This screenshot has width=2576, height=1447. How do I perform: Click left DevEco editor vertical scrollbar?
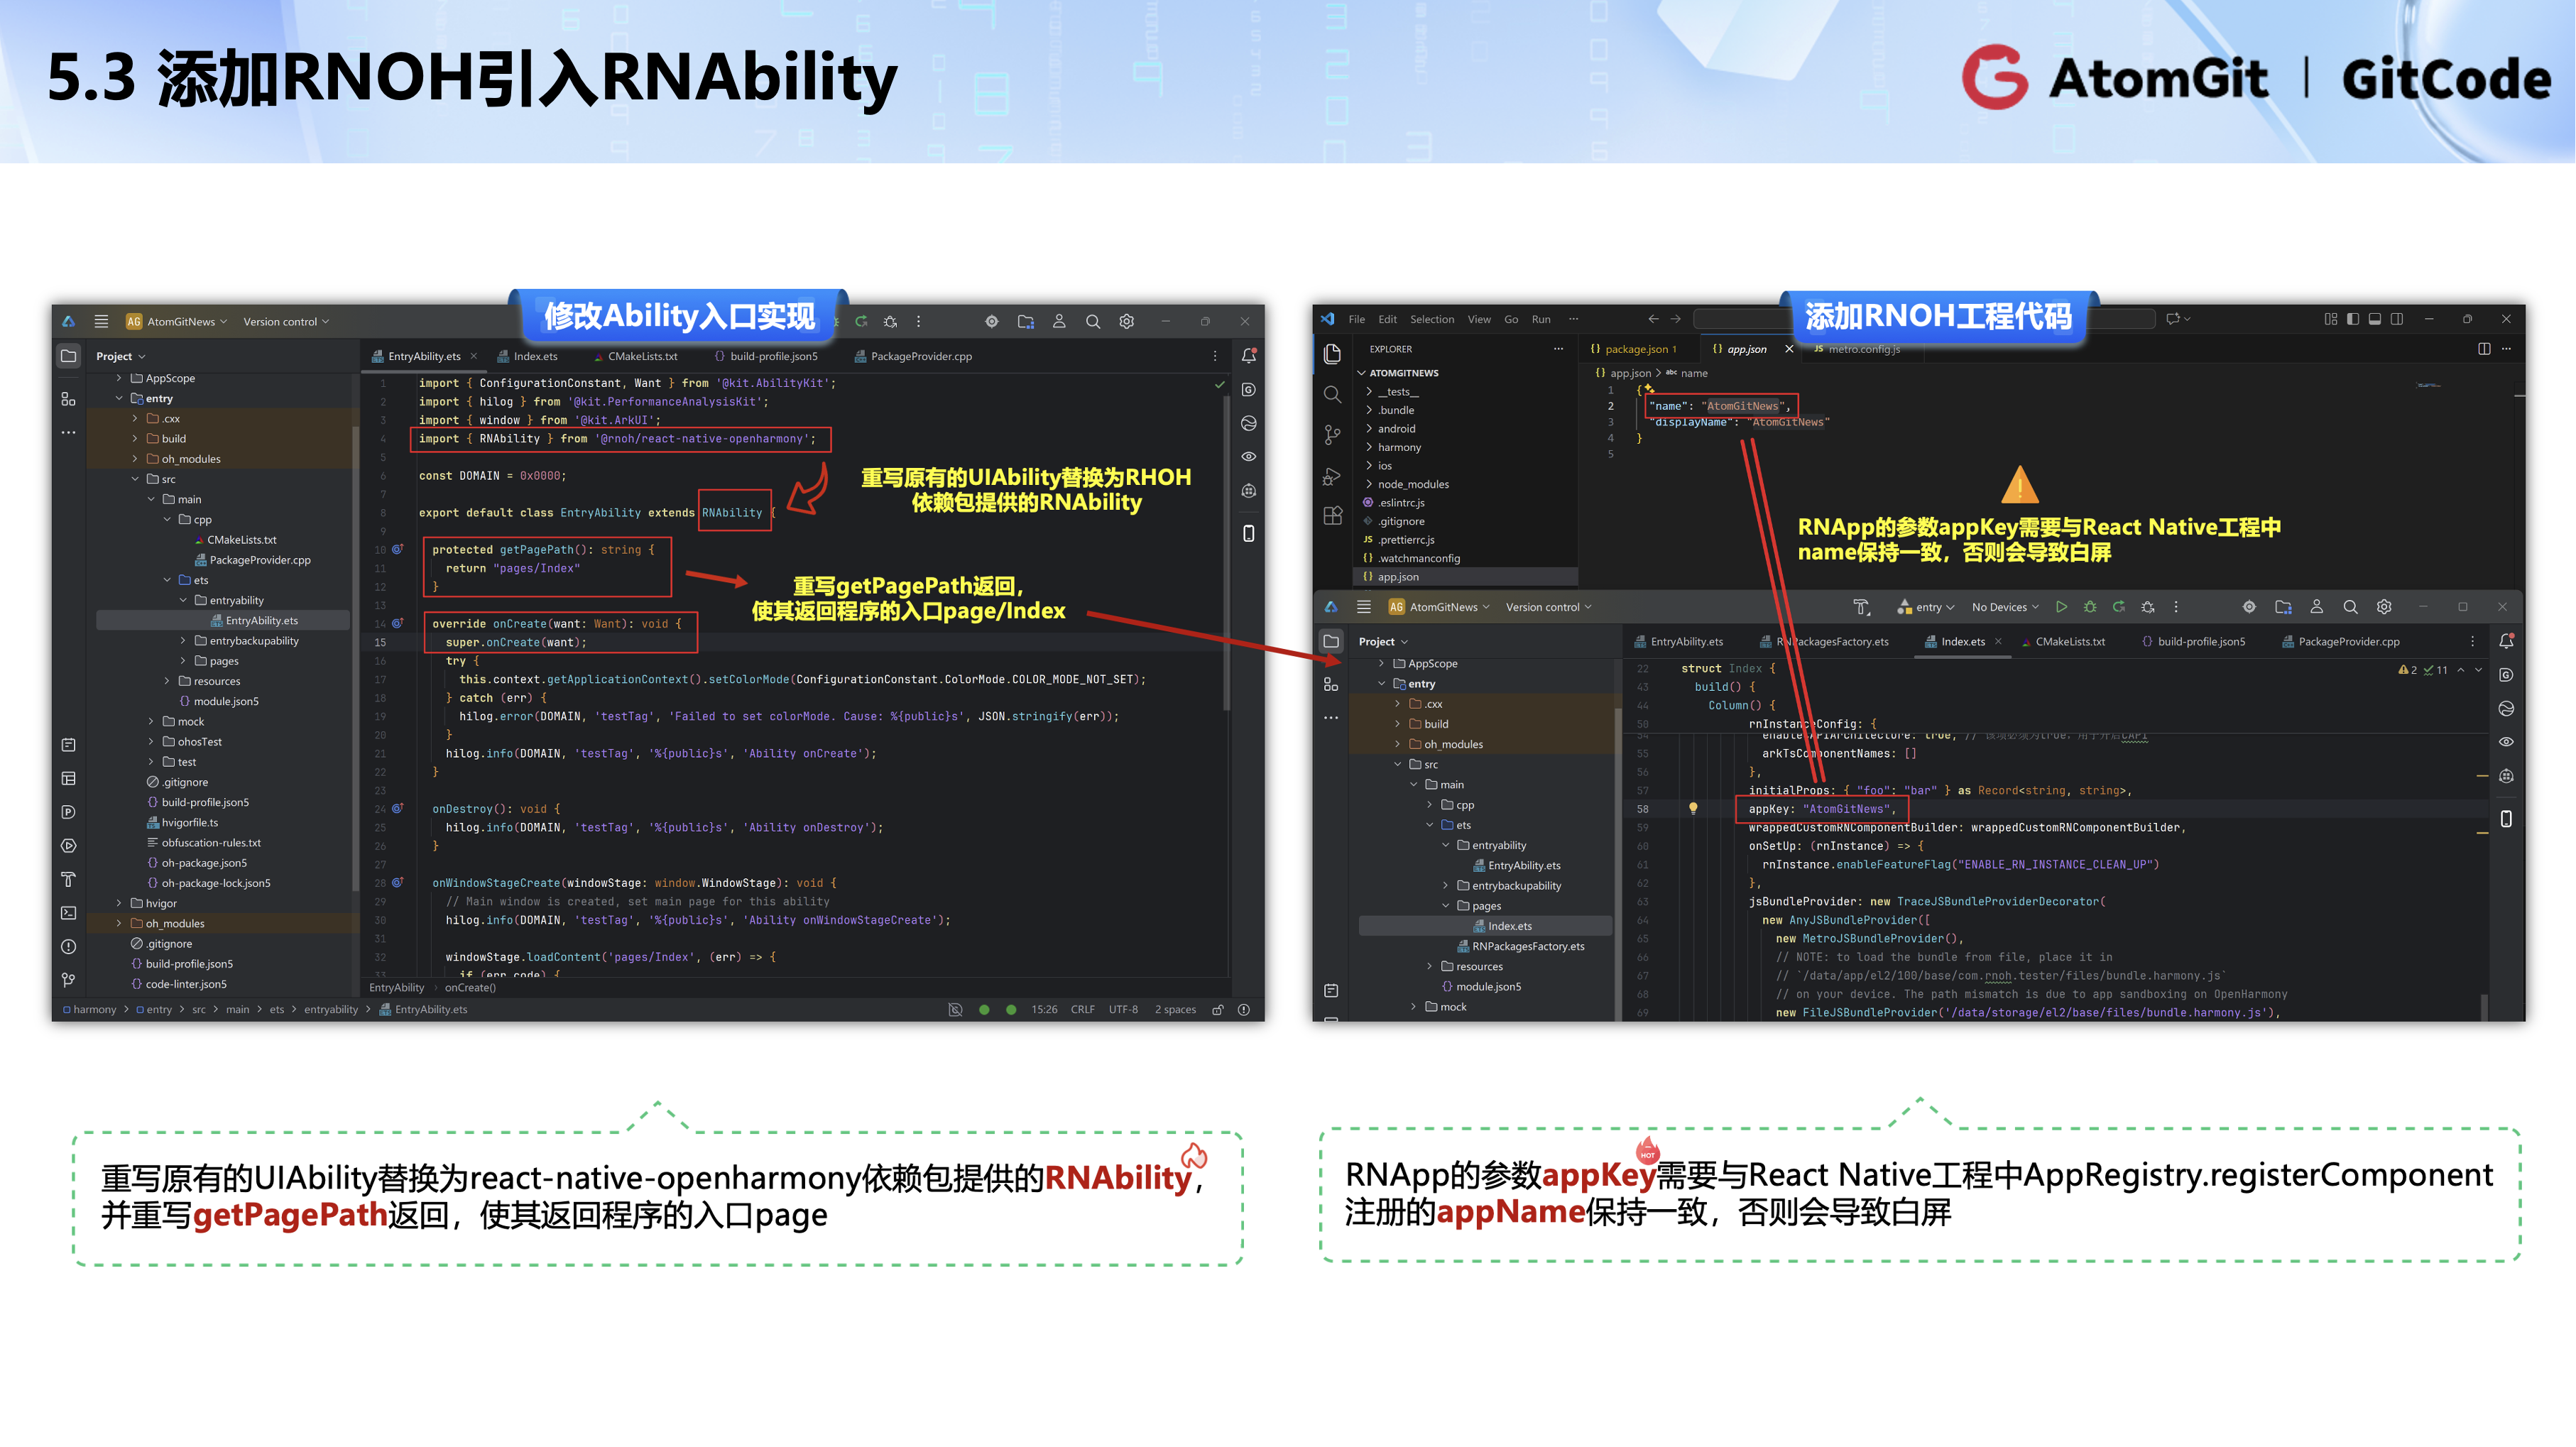[x=1226, y=553]
